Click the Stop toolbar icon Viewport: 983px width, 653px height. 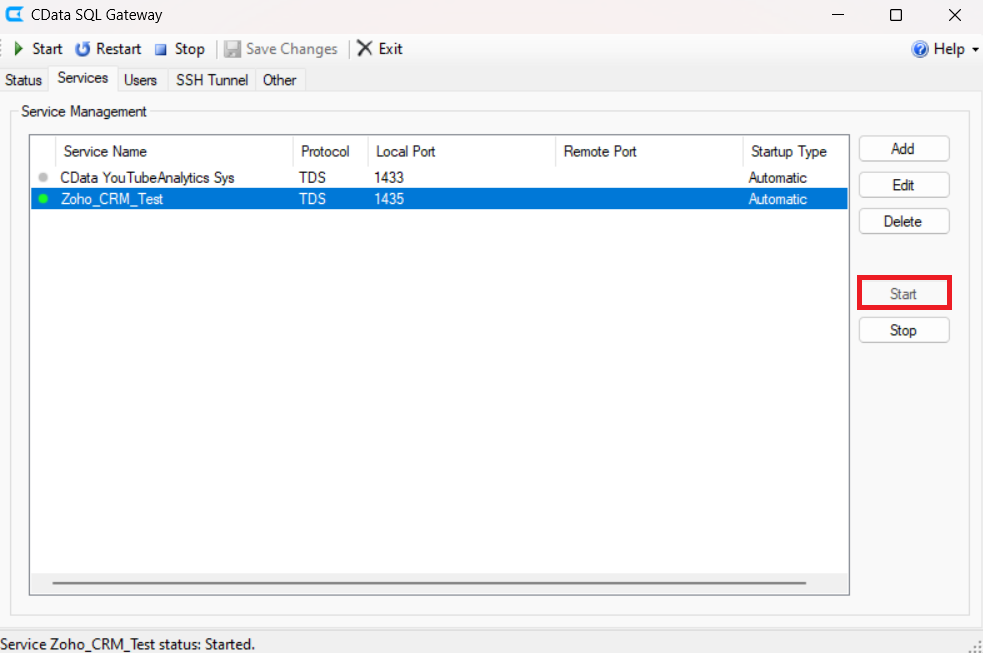click(161, 50)
